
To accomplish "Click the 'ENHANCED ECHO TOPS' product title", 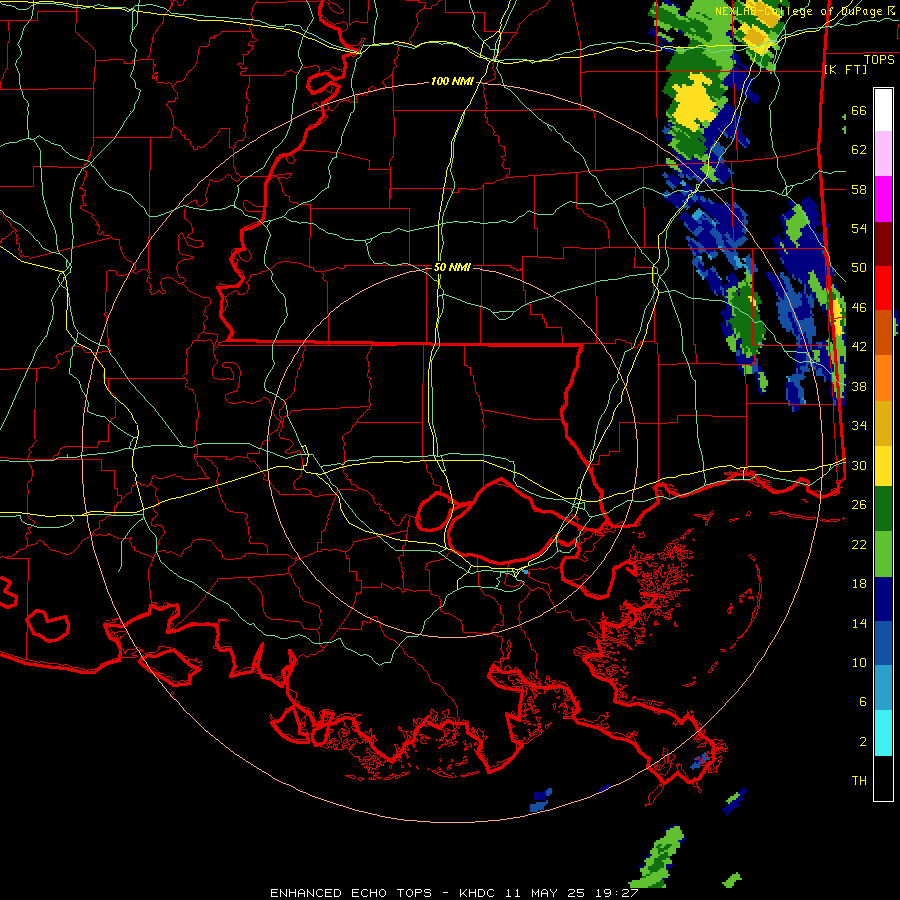I will (351, 893).
